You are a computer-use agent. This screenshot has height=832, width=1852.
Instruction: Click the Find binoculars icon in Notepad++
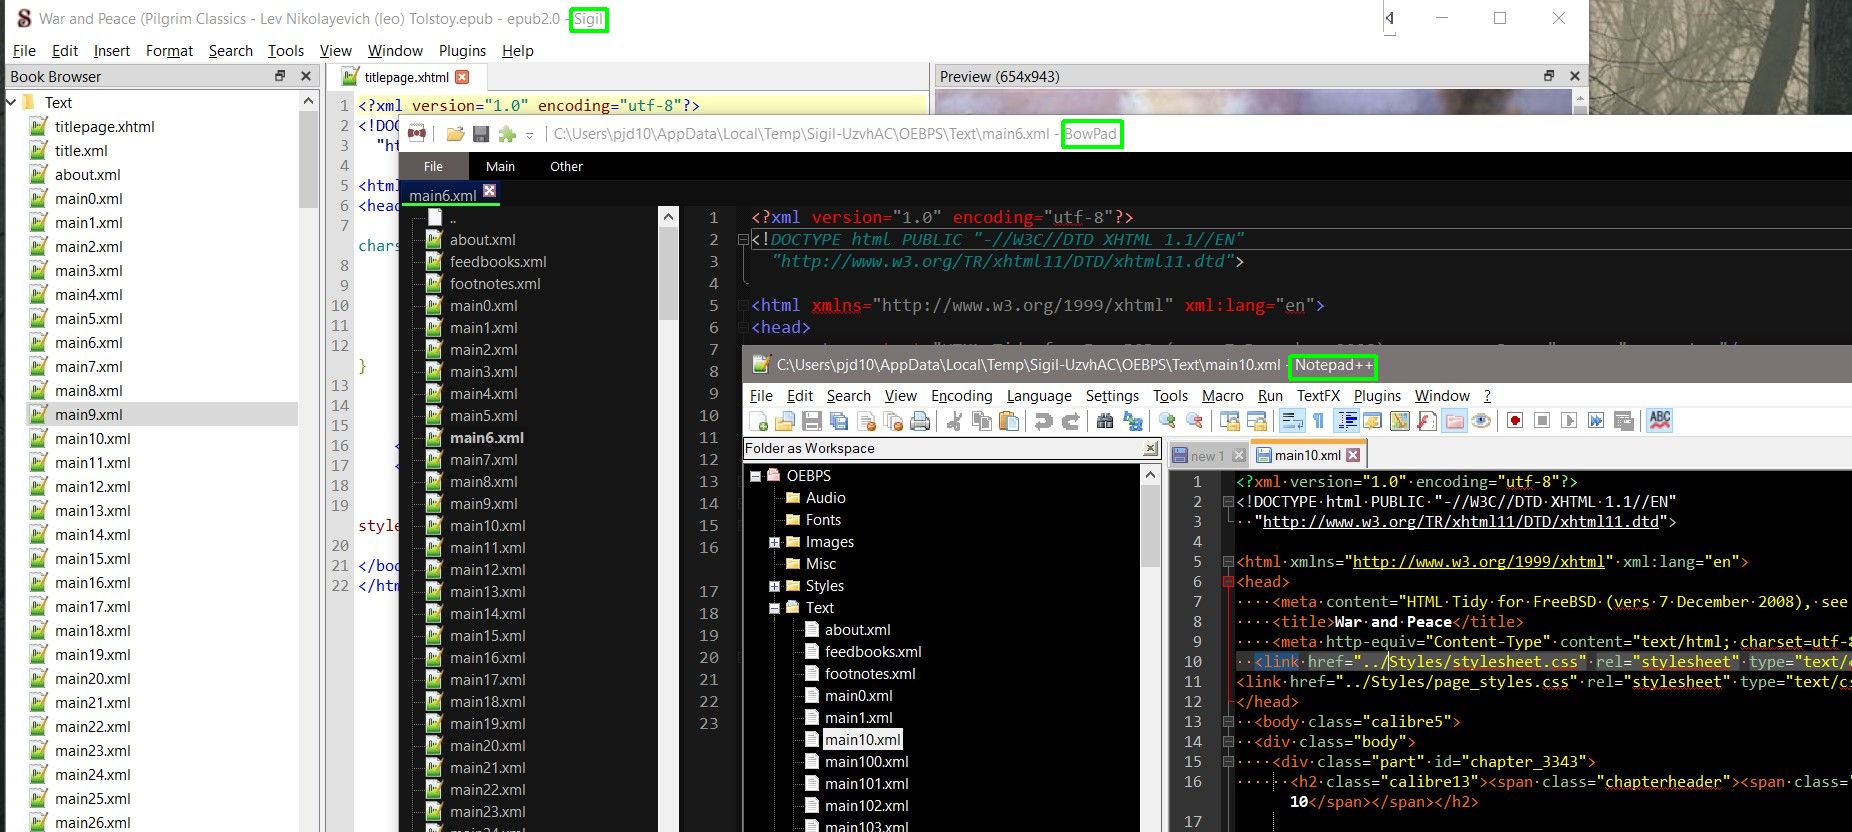pyautogui.click(x=1105, y=421)
